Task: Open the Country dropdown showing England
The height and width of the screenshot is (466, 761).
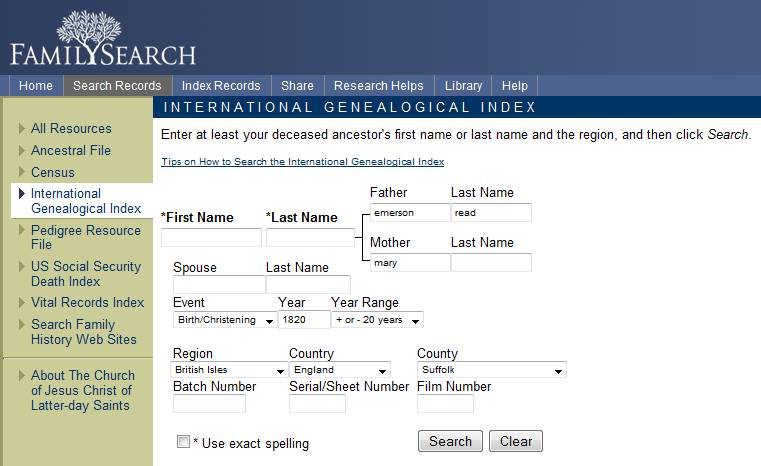Action: [x=340, y=370]
